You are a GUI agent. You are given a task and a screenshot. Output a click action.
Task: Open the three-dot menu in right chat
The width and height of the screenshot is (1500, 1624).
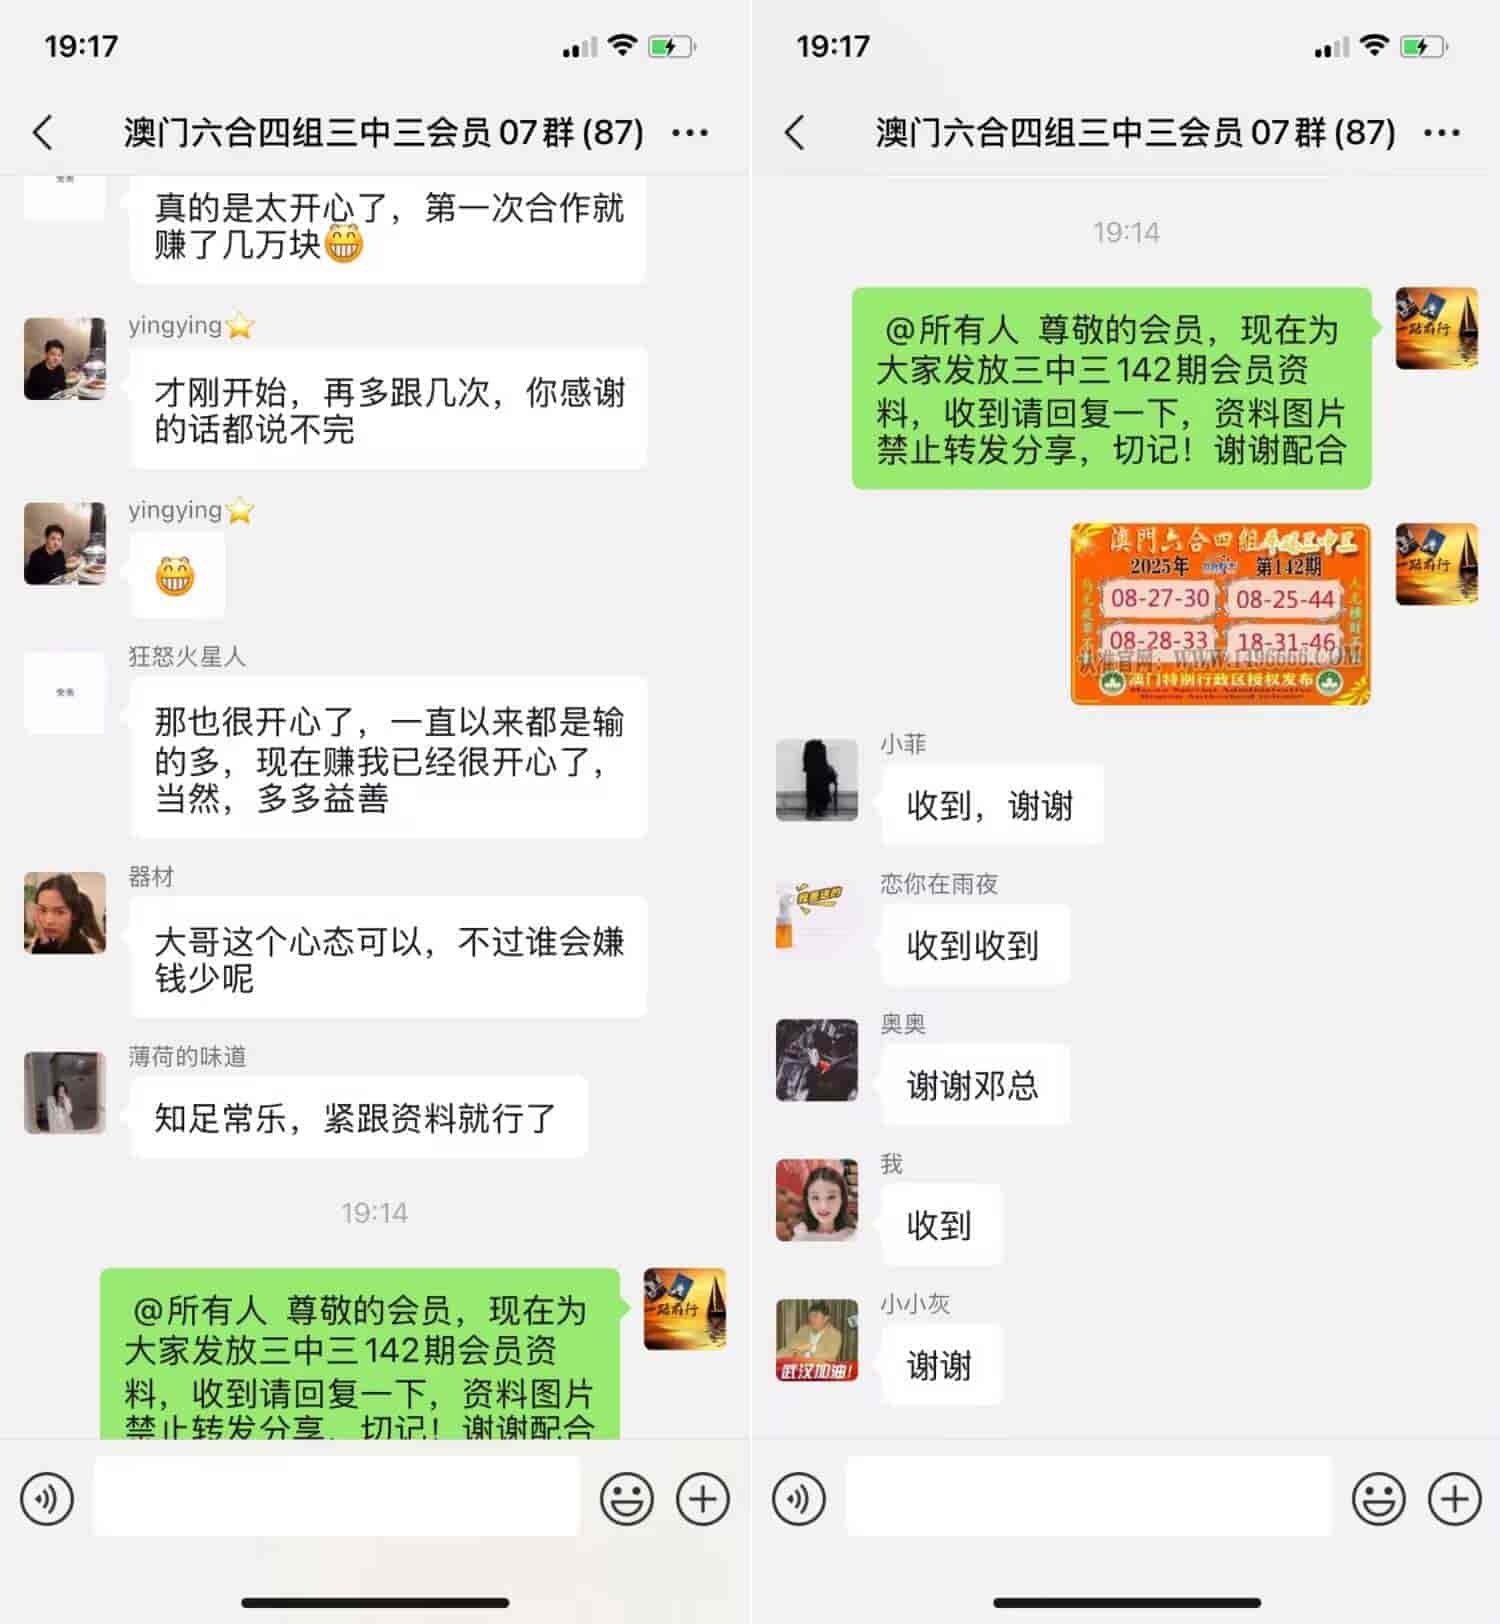(1442, 132)
